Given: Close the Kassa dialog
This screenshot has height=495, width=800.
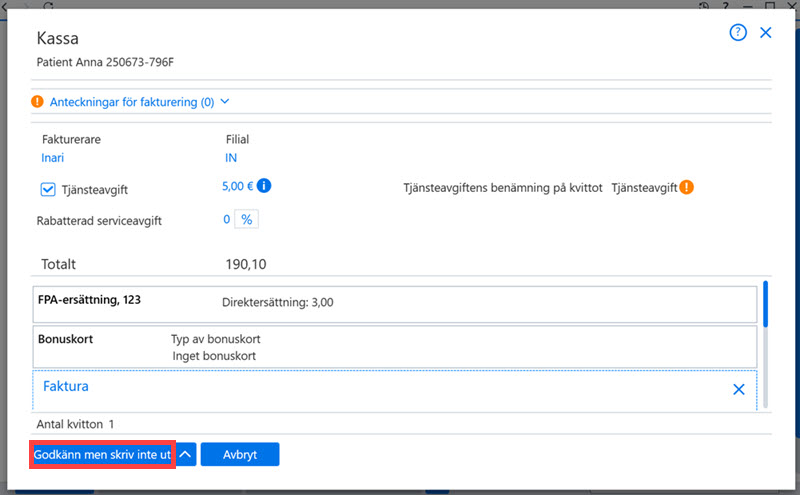Looking at the screenshot, I should coord(766,33).
